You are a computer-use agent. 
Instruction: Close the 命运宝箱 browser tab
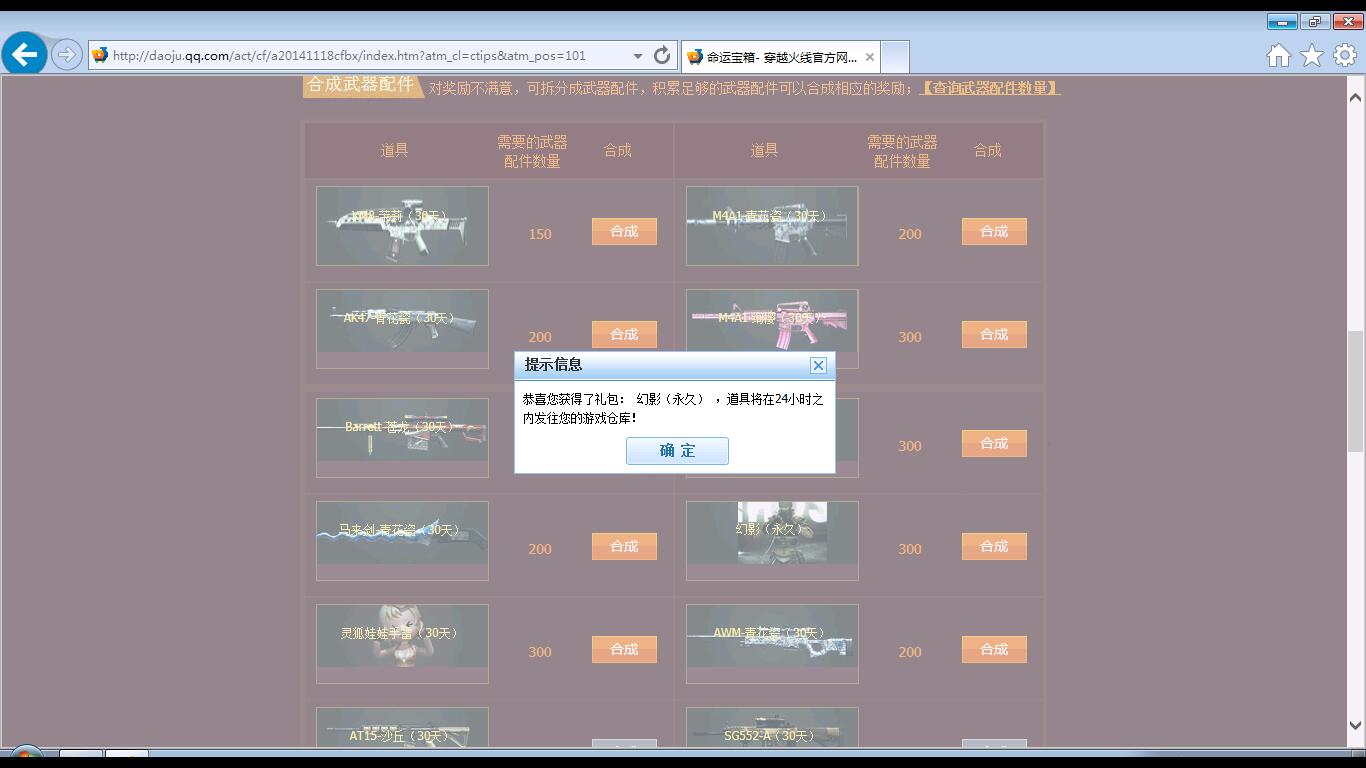coord(870,57)
